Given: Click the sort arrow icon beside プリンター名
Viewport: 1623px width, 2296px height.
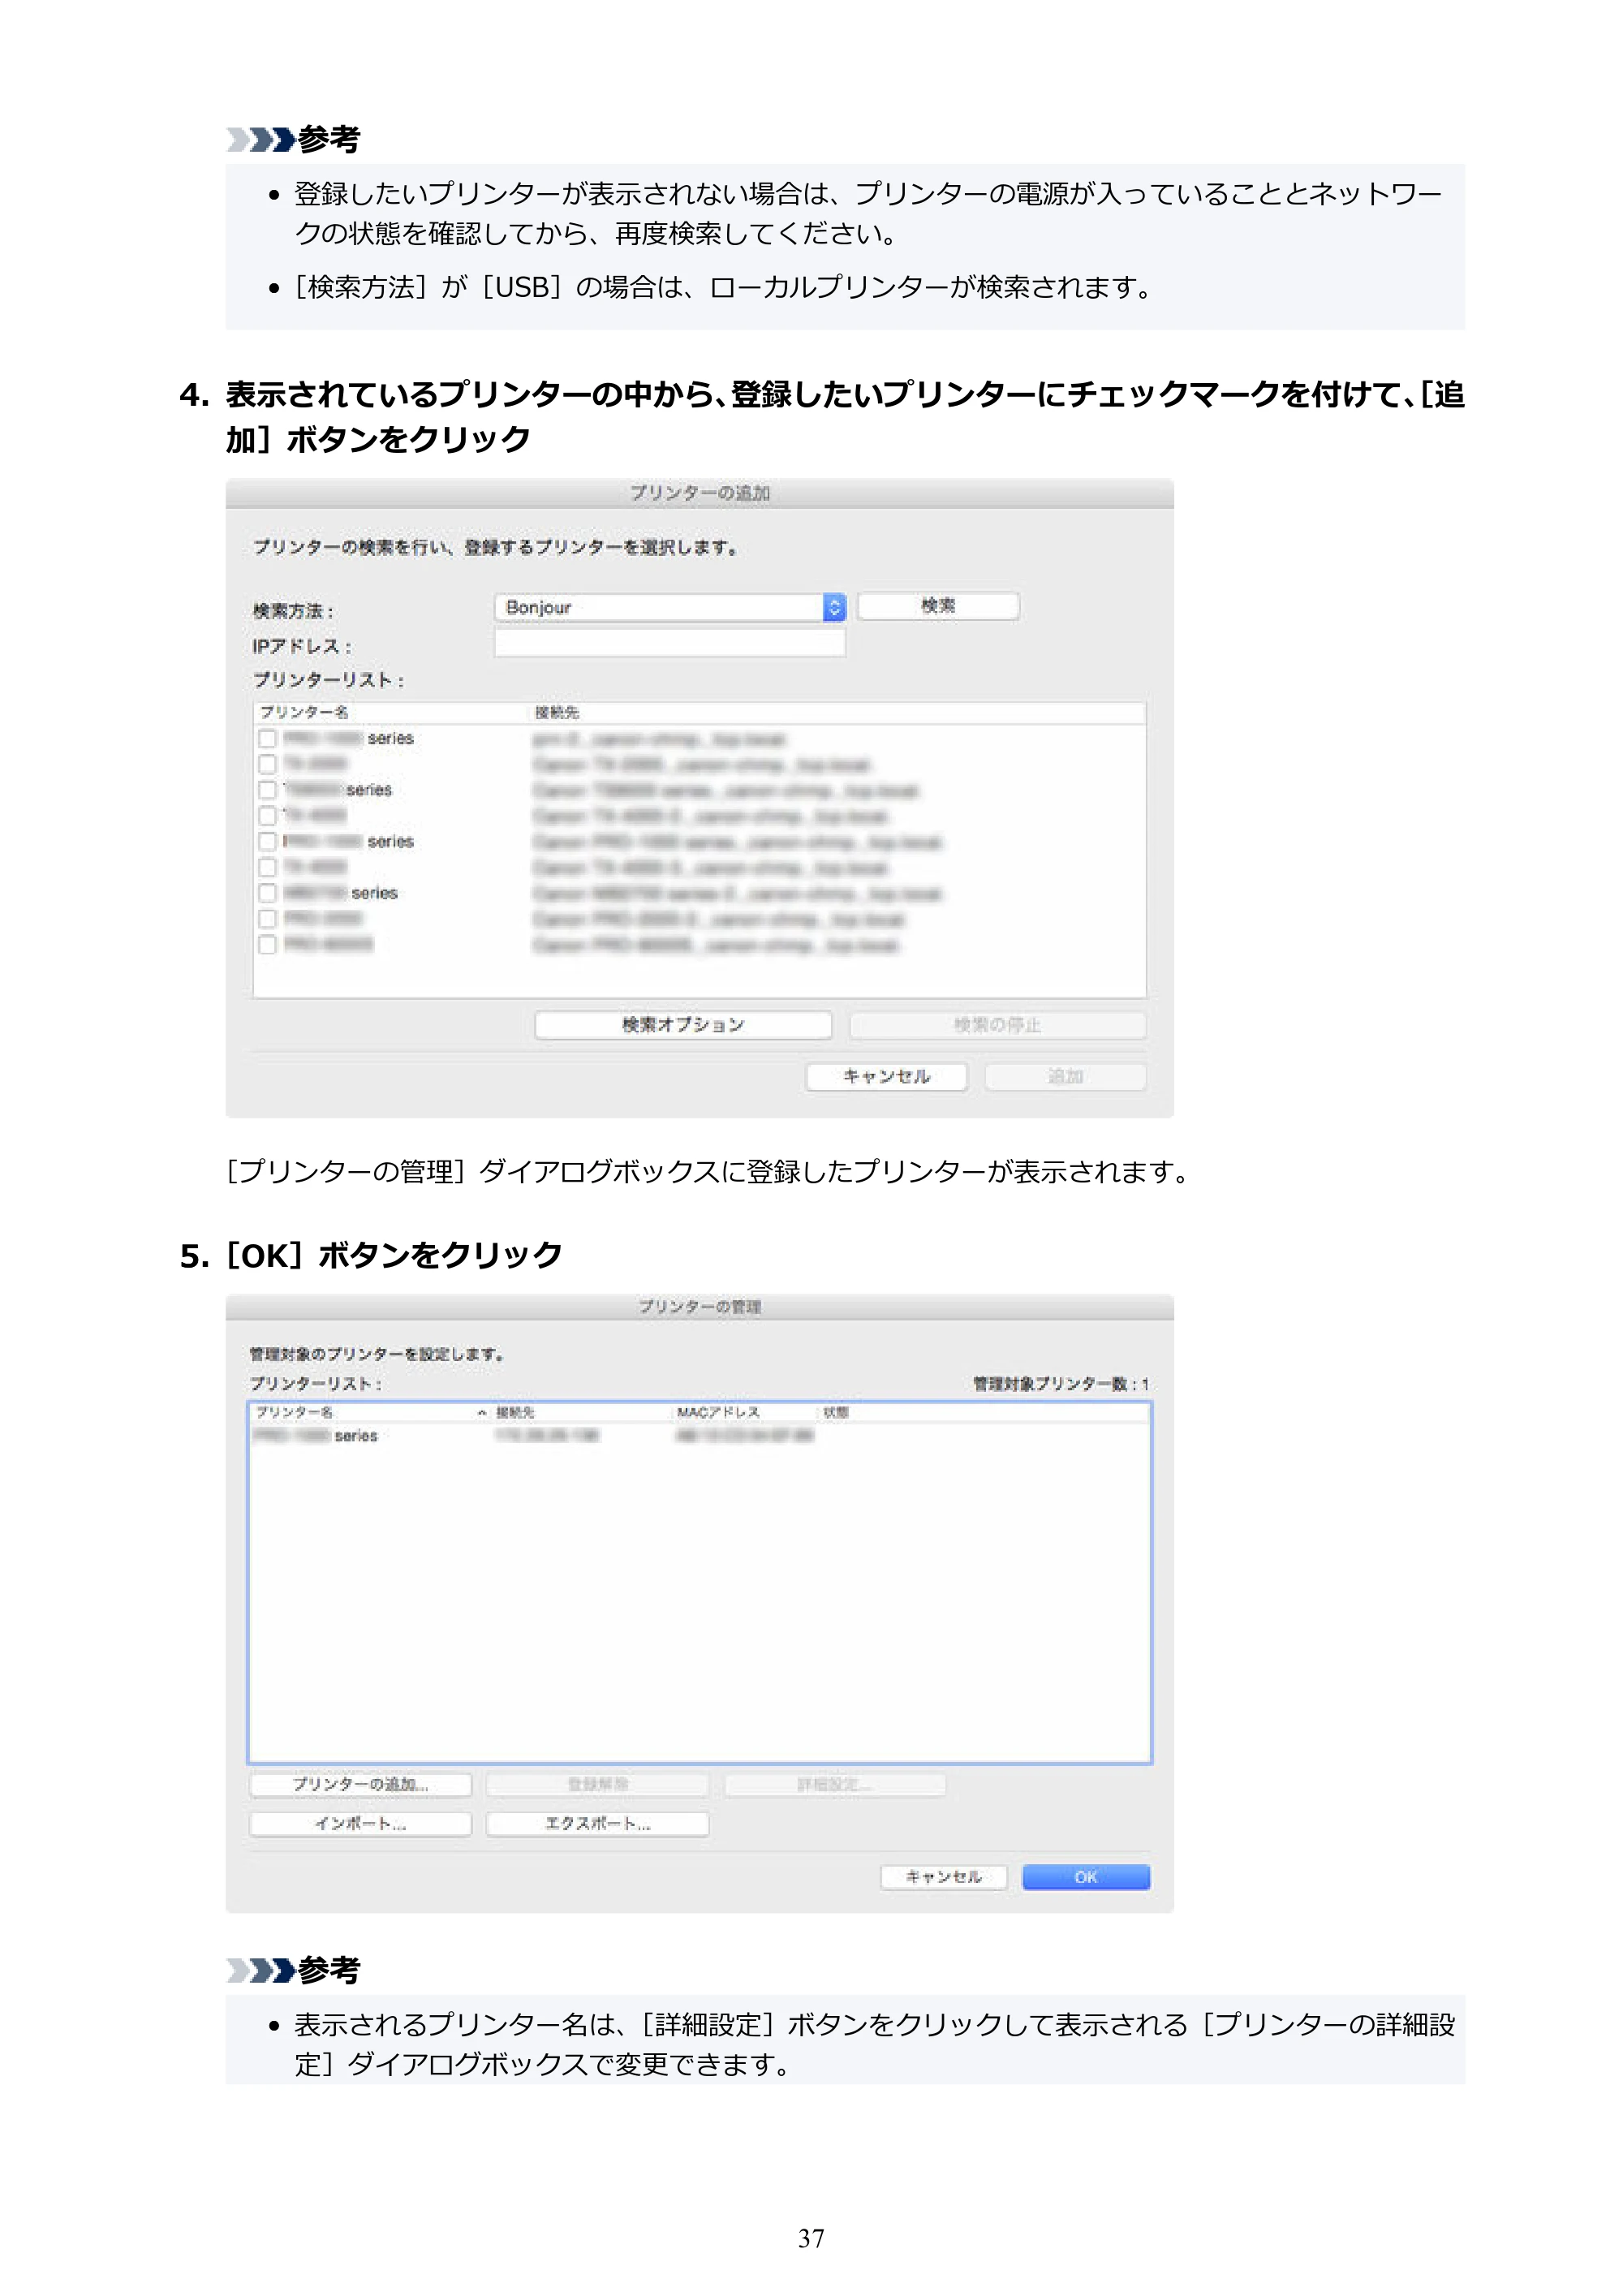Looking at the screenshot, I should point(482,1413).
